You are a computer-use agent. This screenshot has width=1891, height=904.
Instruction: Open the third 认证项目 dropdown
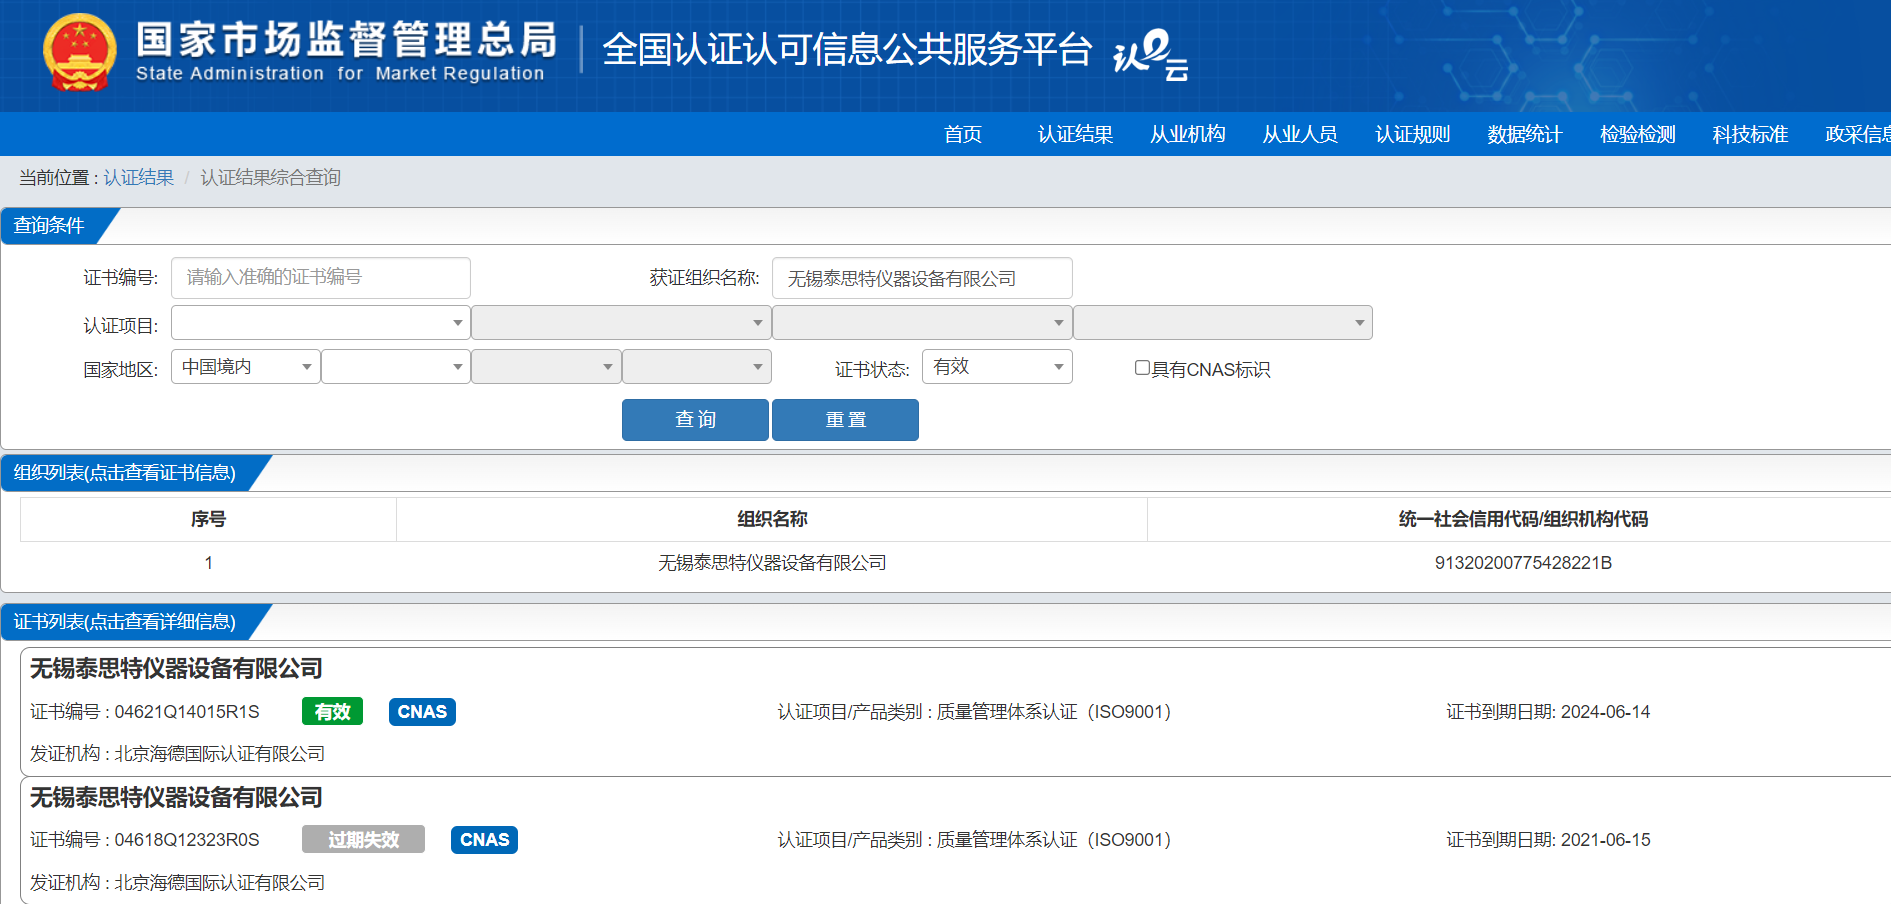pyautogui.click(x=922, y=323)
